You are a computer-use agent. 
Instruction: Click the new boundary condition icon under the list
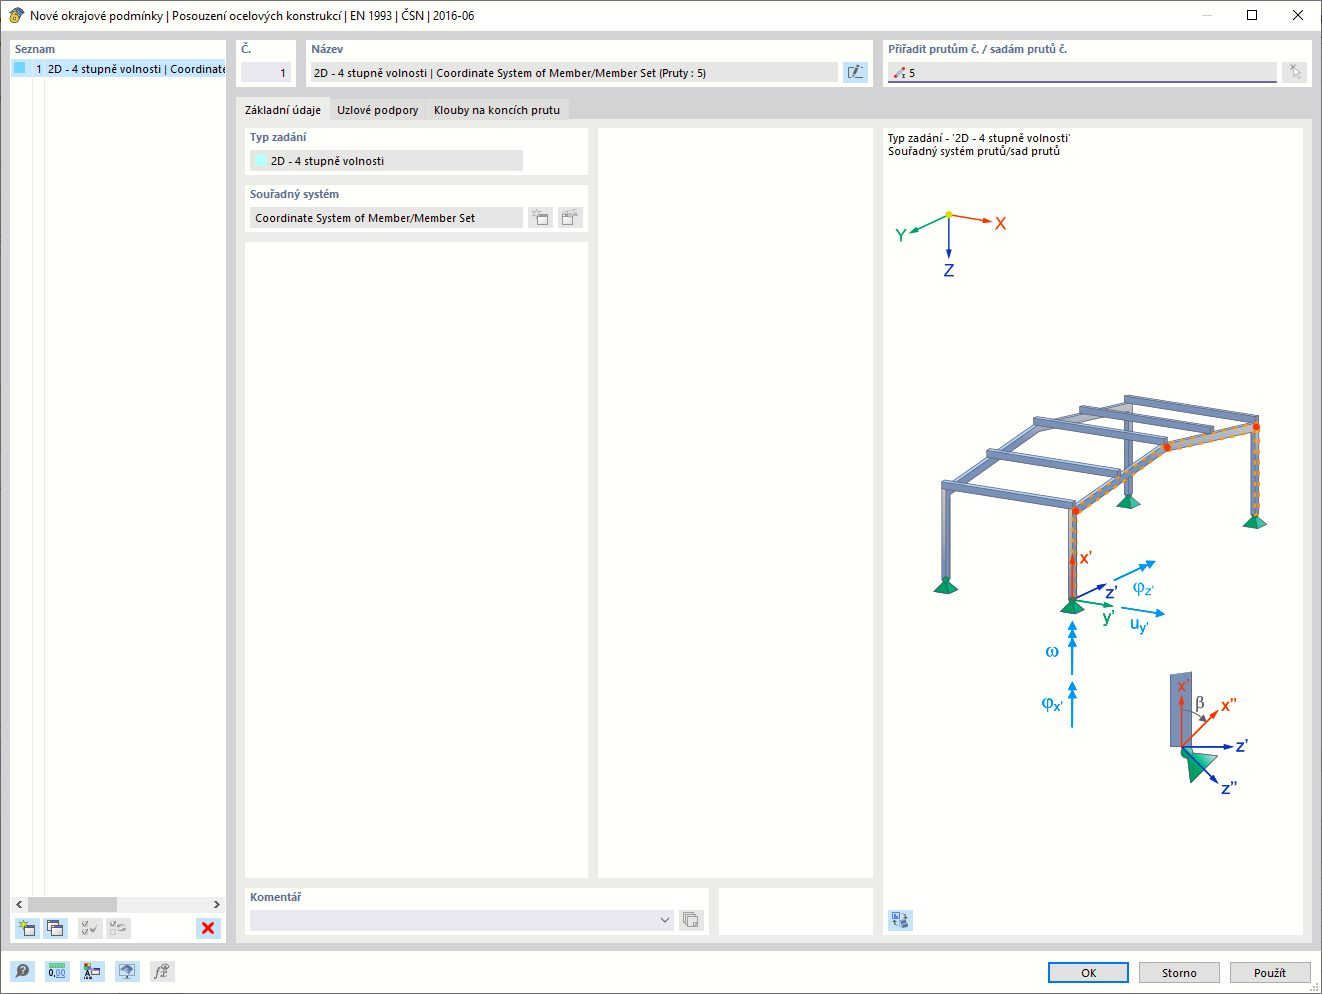[27, 928]
